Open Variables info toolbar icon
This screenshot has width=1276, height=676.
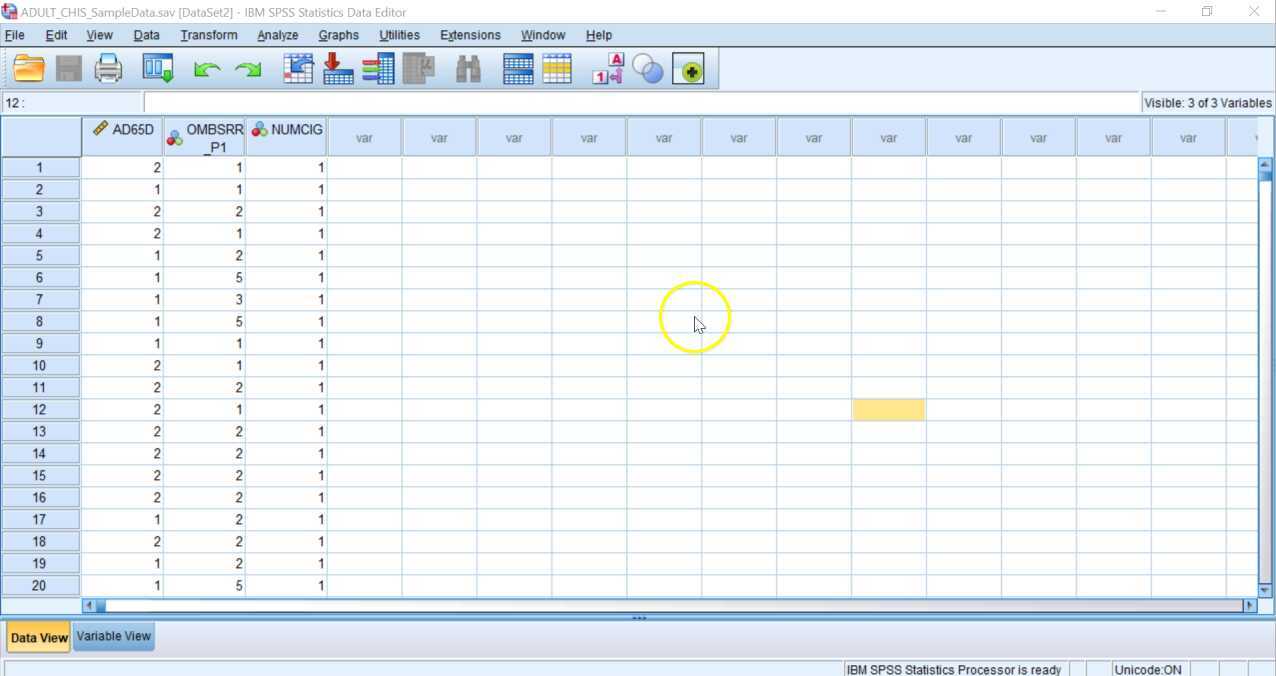point(378,69)
